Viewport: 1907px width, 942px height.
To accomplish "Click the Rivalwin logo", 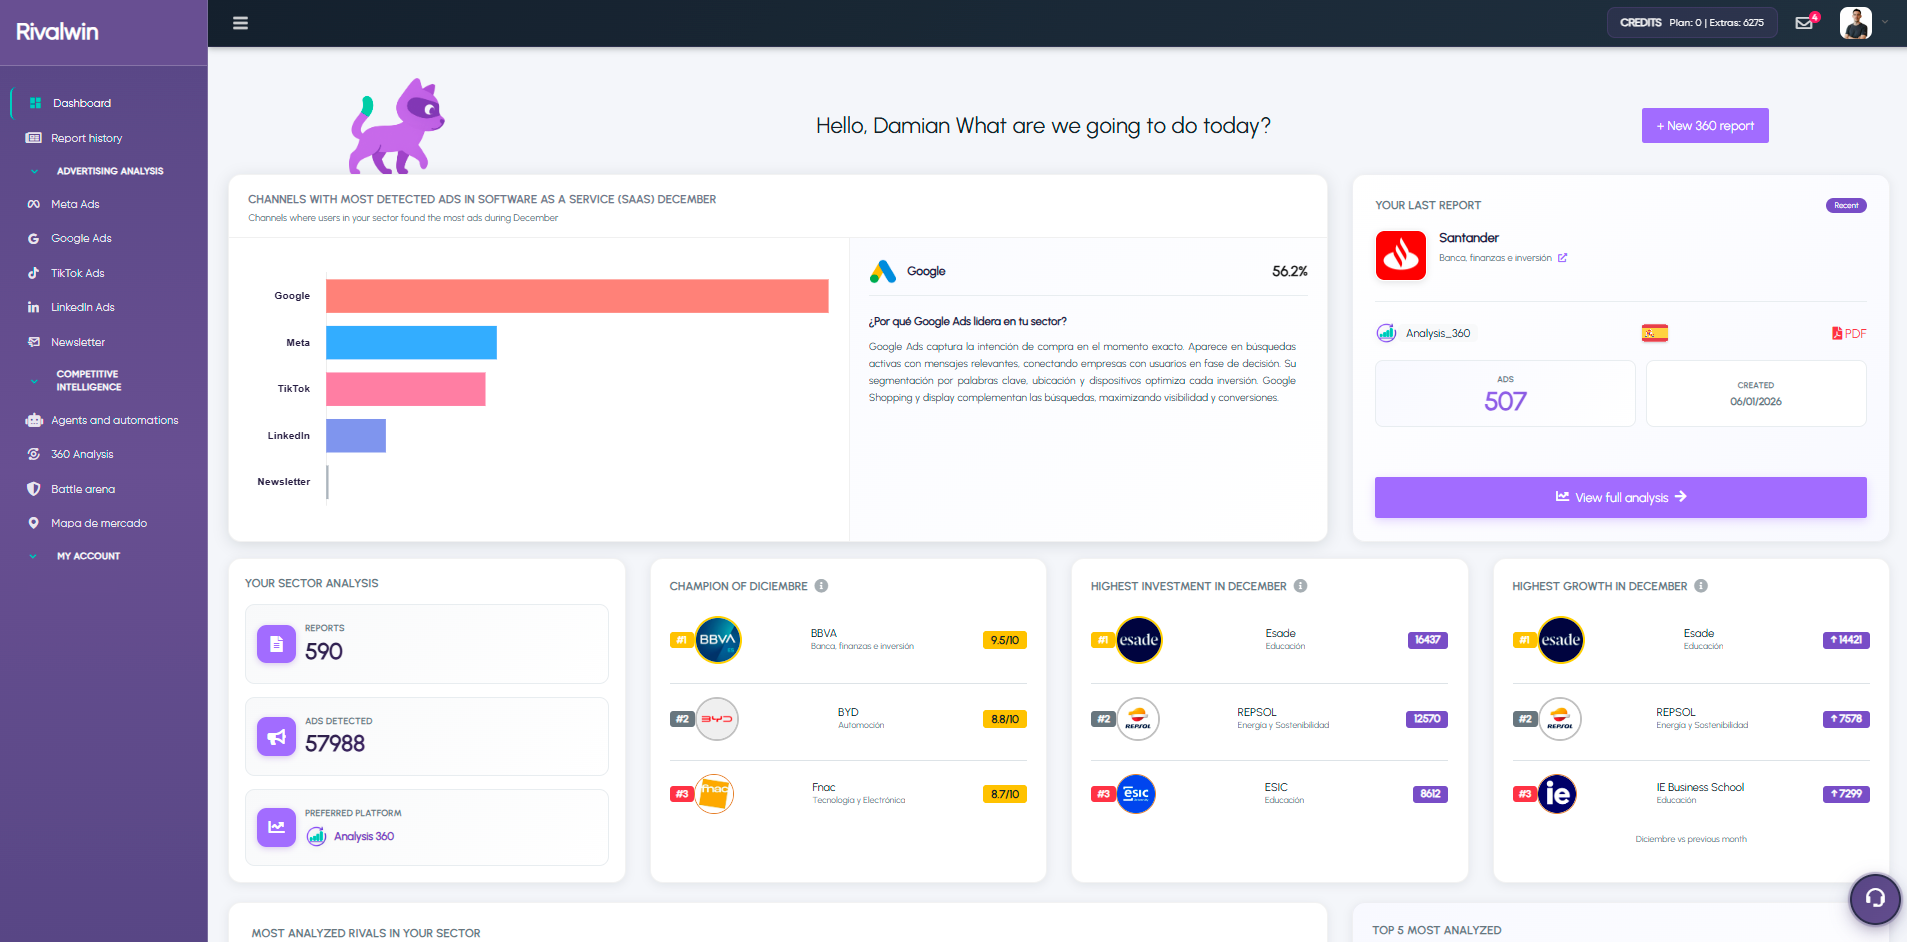I will pyautogui.click(x=57, y=31).
